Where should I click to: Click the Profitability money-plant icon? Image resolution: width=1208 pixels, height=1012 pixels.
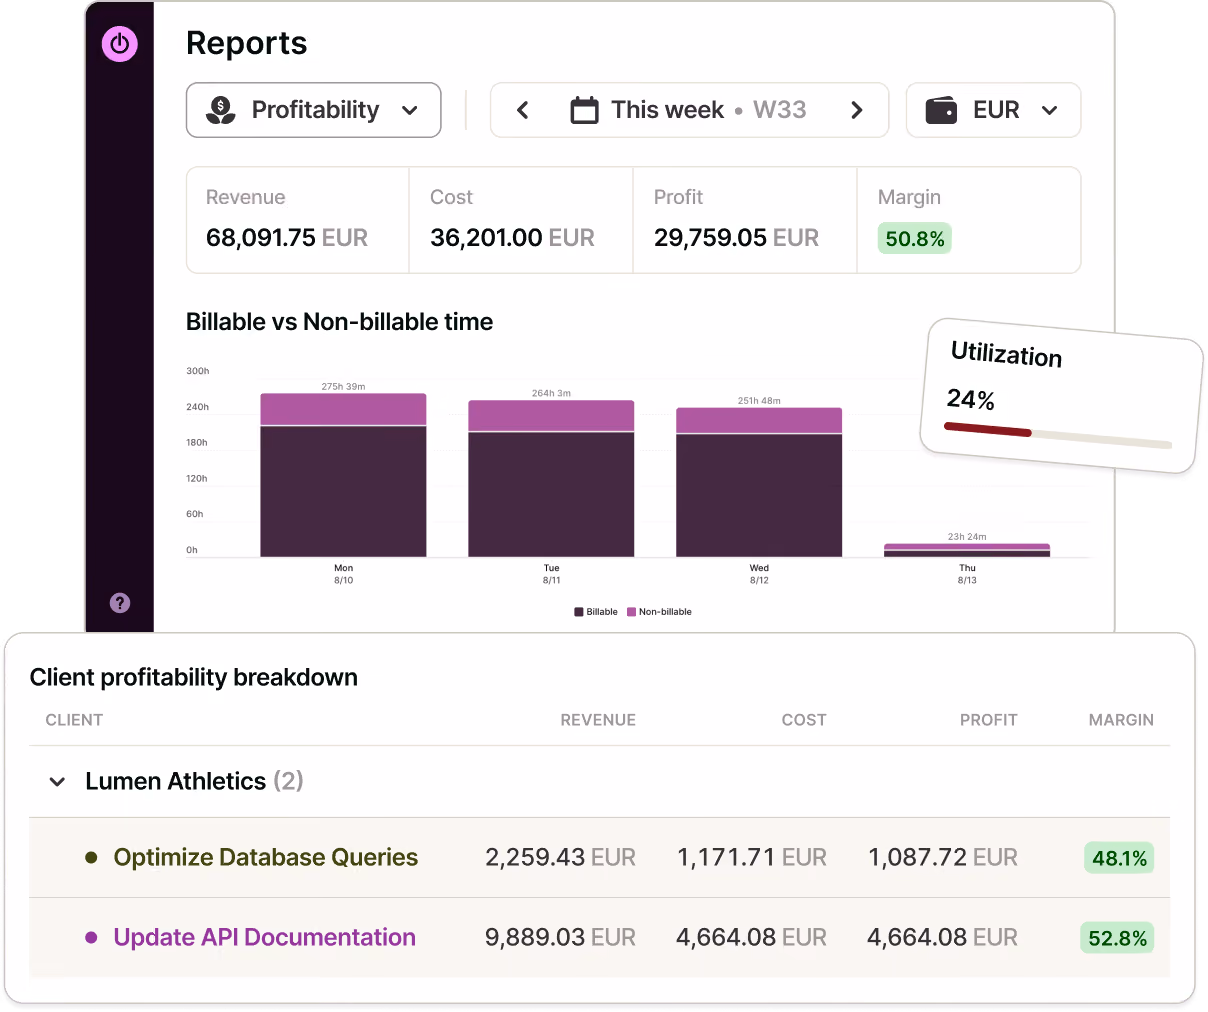(x=221, y=110)
